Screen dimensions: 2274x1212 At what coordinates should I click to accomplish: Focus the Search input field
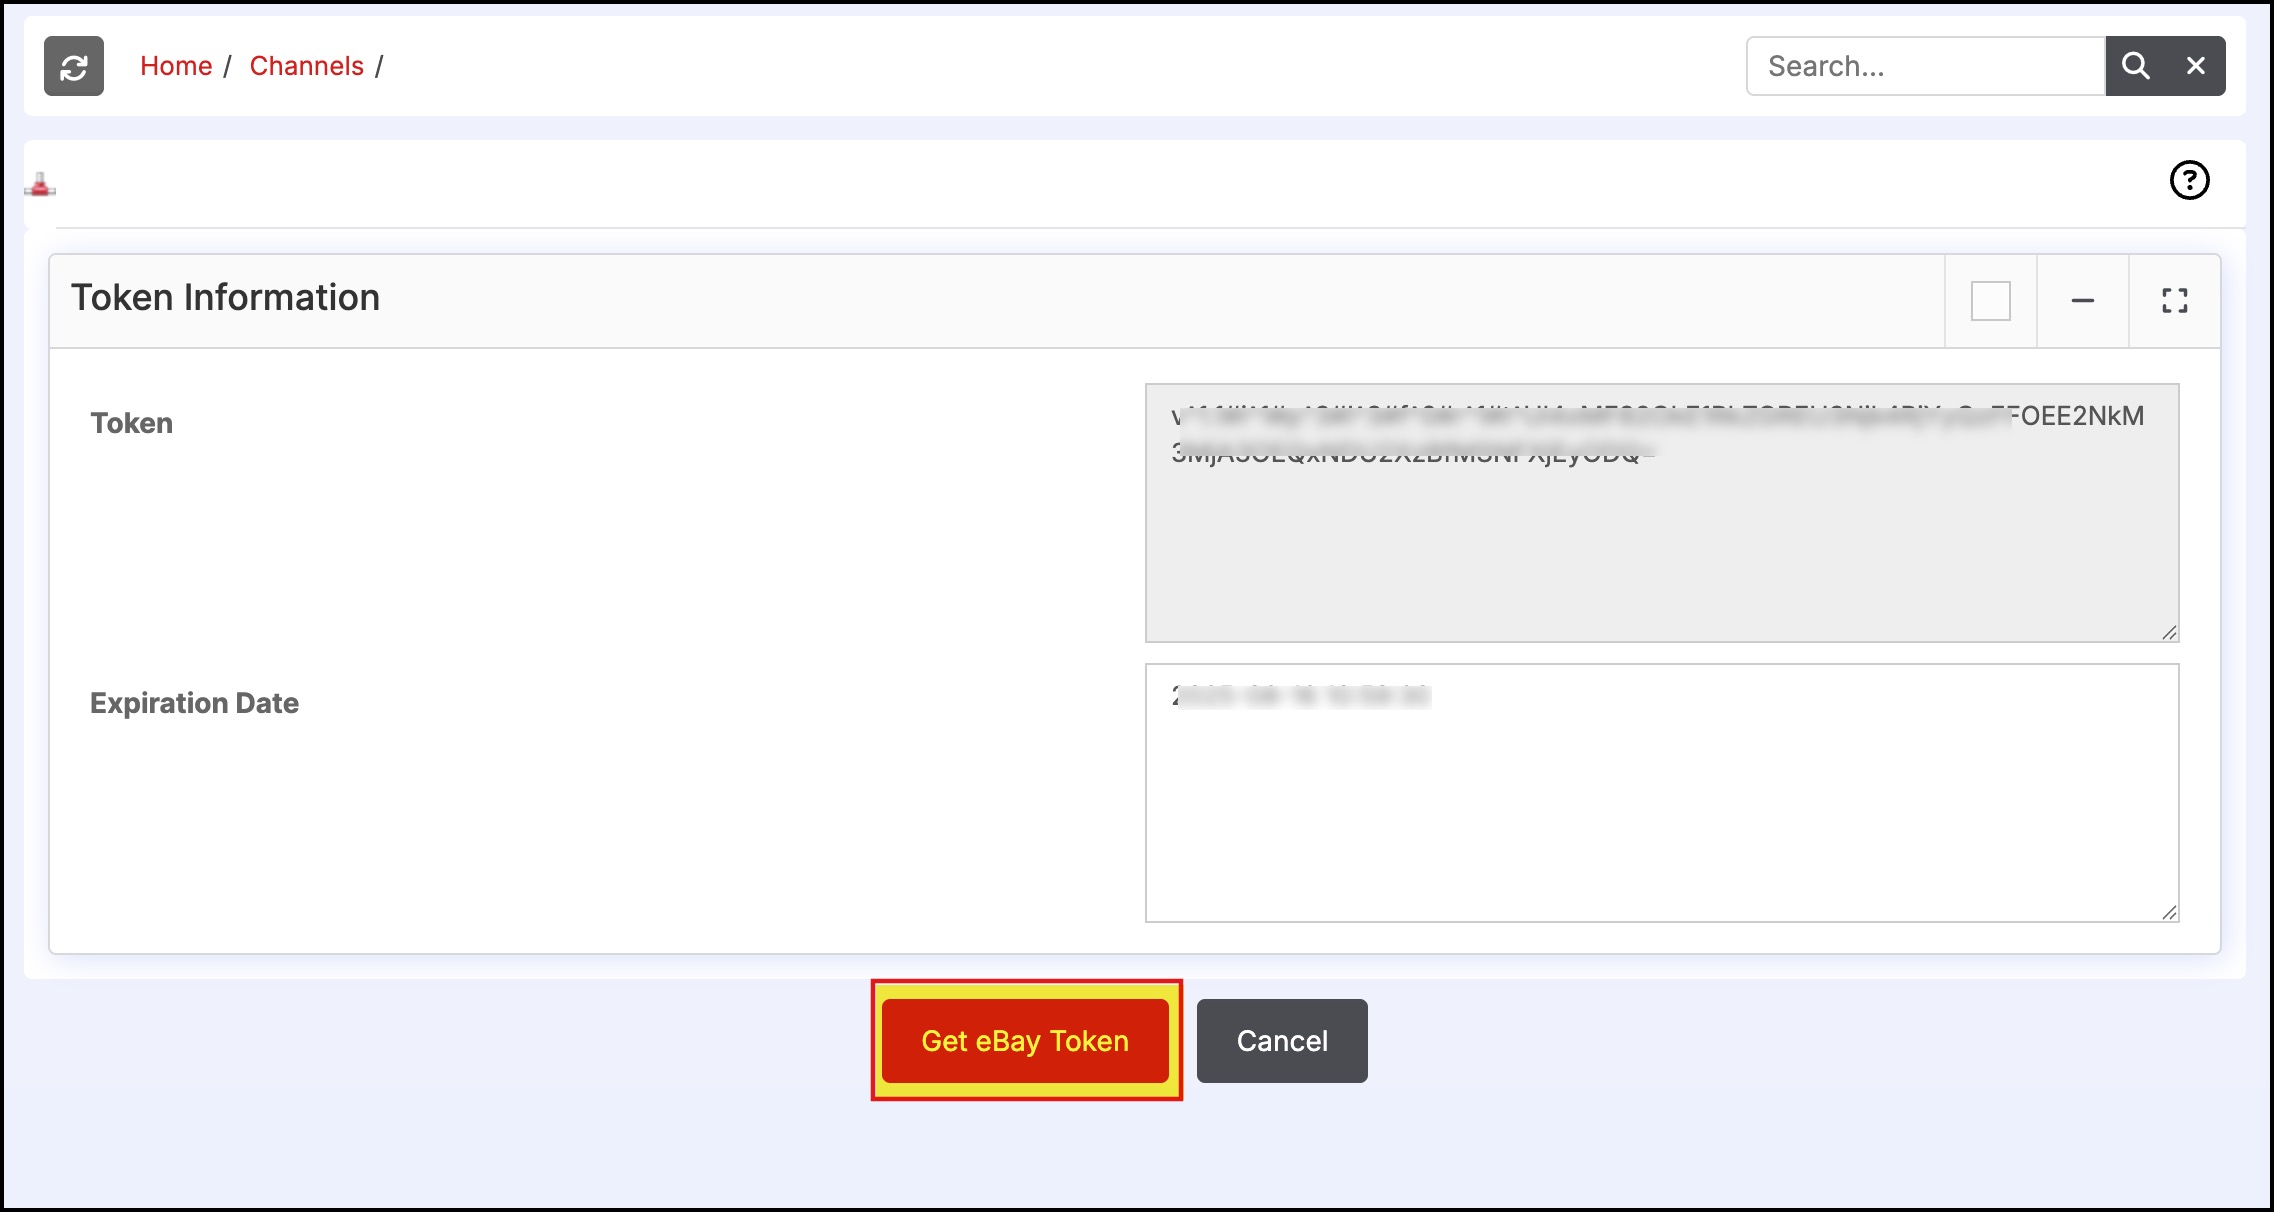(1925, 66)
